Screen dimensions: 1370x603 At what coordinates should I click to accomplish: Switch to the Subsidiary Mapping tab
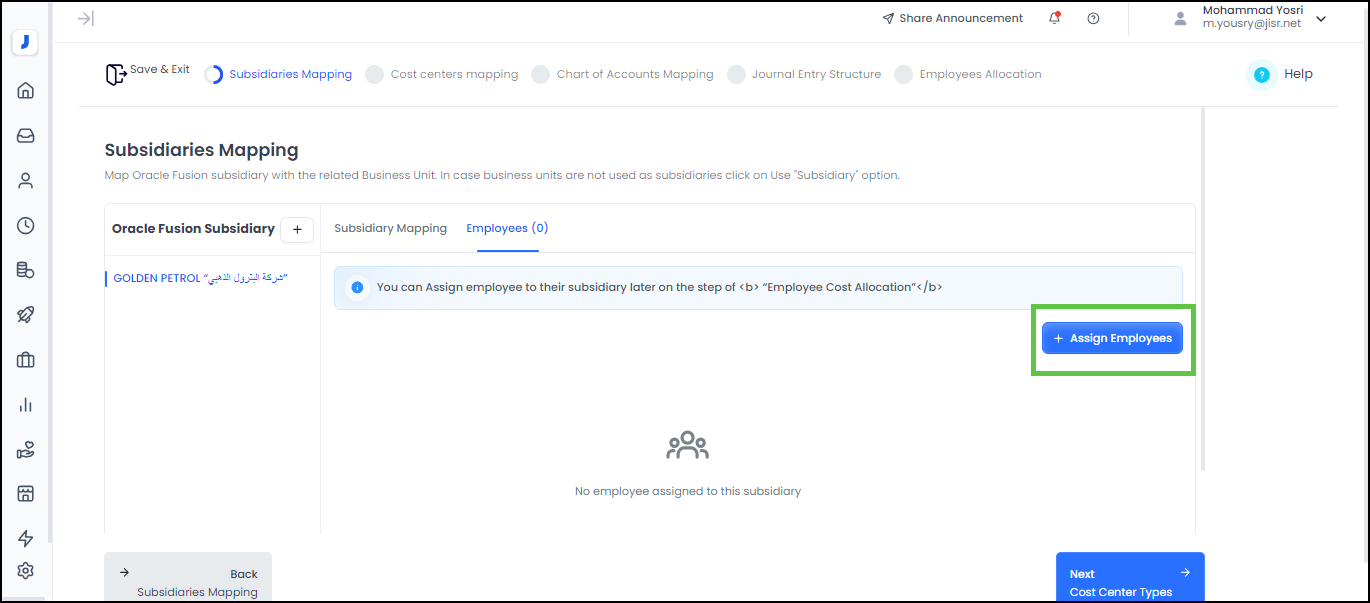390,228
